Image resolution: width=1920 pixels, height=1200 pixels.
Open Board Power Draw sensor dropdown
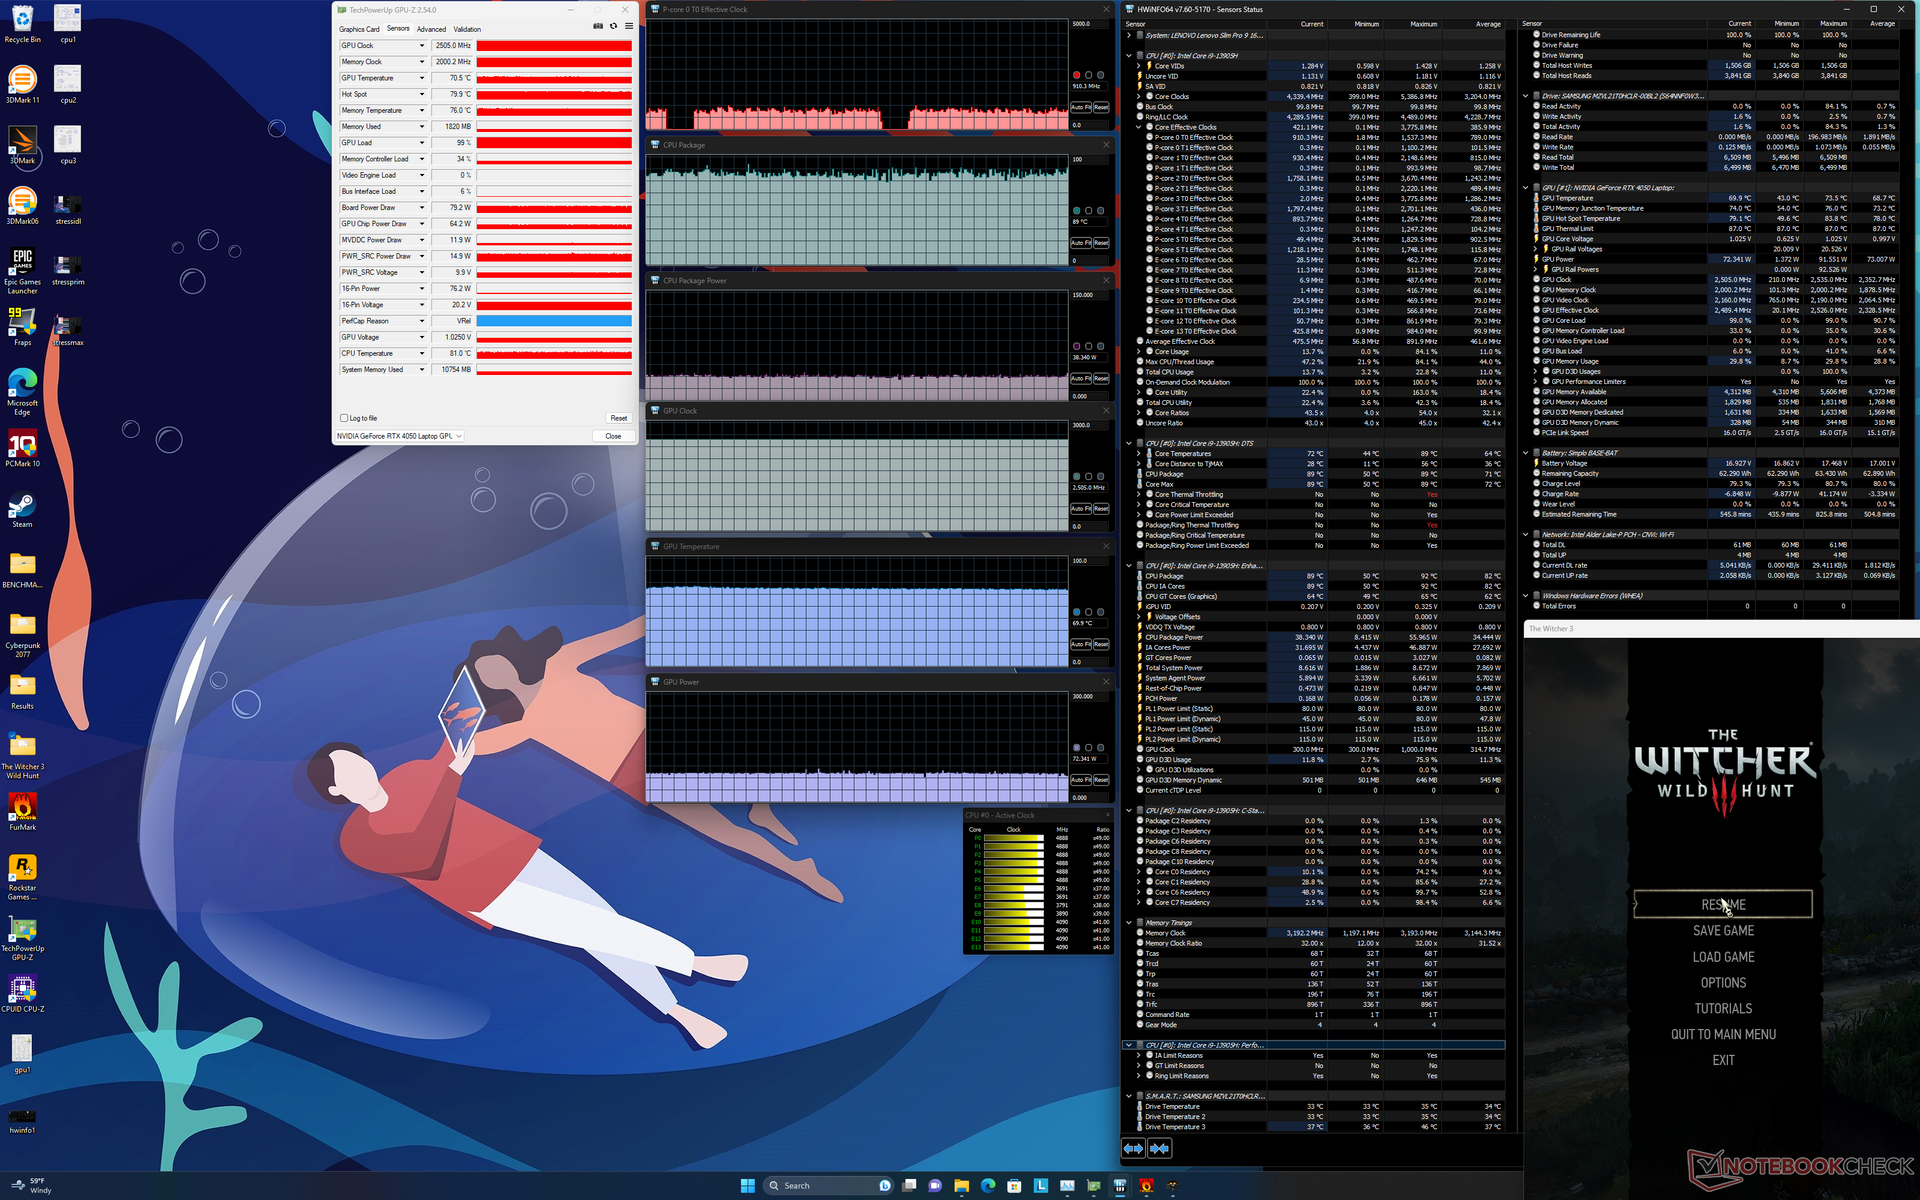421,208
